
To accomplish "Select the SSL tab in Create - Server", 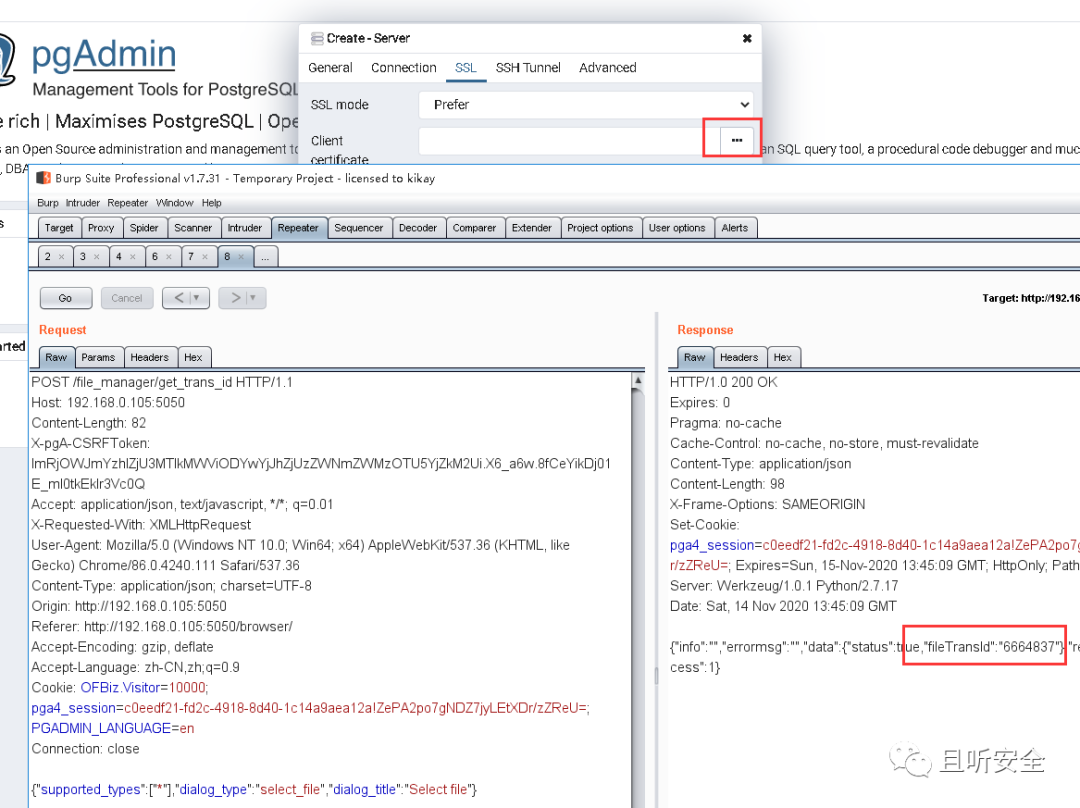I will [x=466, y=68].
